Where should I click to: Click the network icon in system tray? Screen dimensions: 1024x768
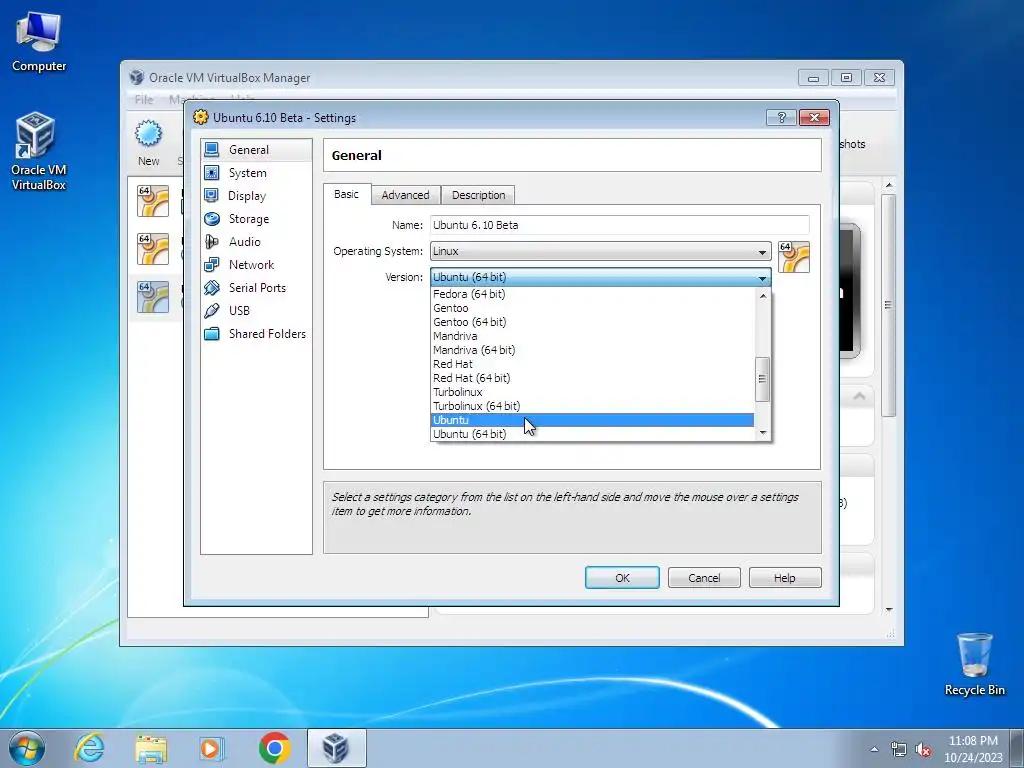point(899,750)
